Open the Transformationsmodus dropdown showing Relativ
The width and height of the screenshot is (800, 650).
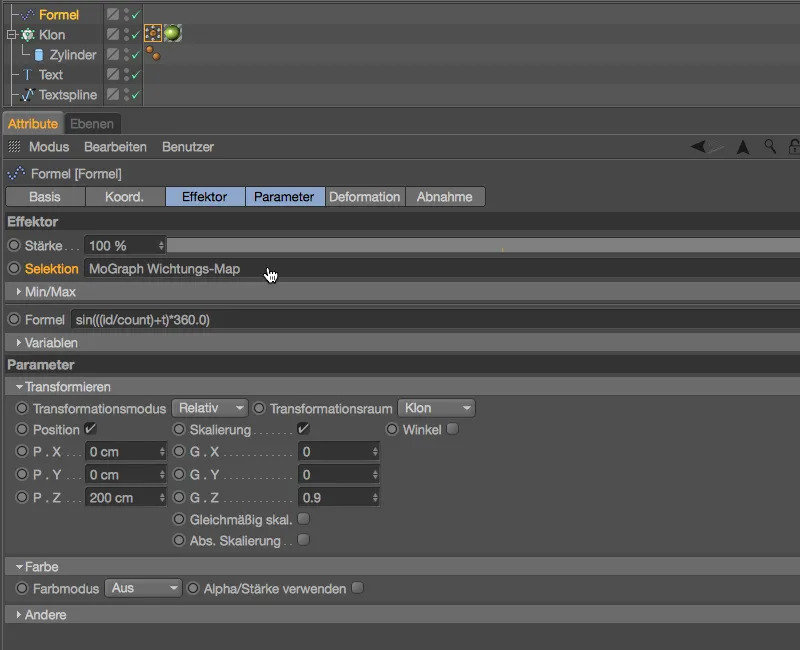pyautogui.click(x=209, y=408)
